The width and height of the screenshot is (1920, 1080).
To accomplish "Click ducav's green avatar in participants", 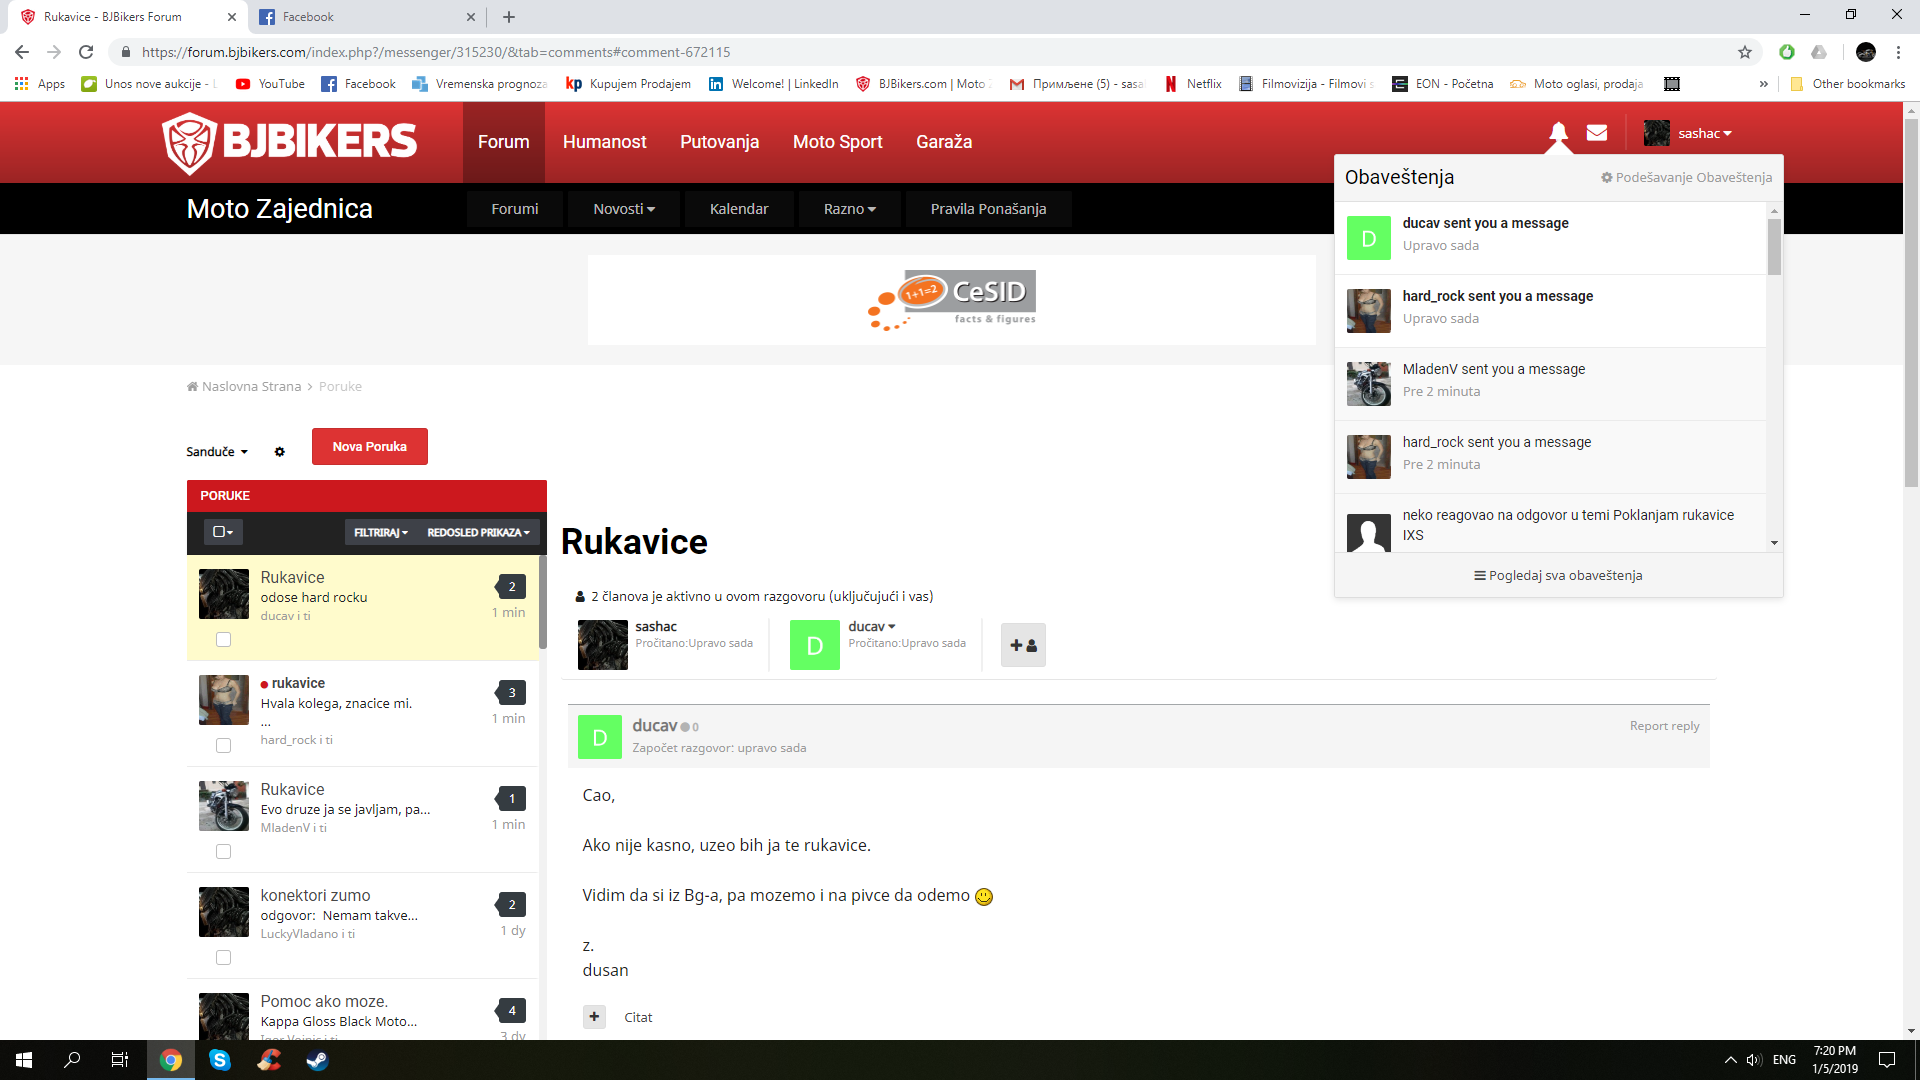I will click(815, 645).
